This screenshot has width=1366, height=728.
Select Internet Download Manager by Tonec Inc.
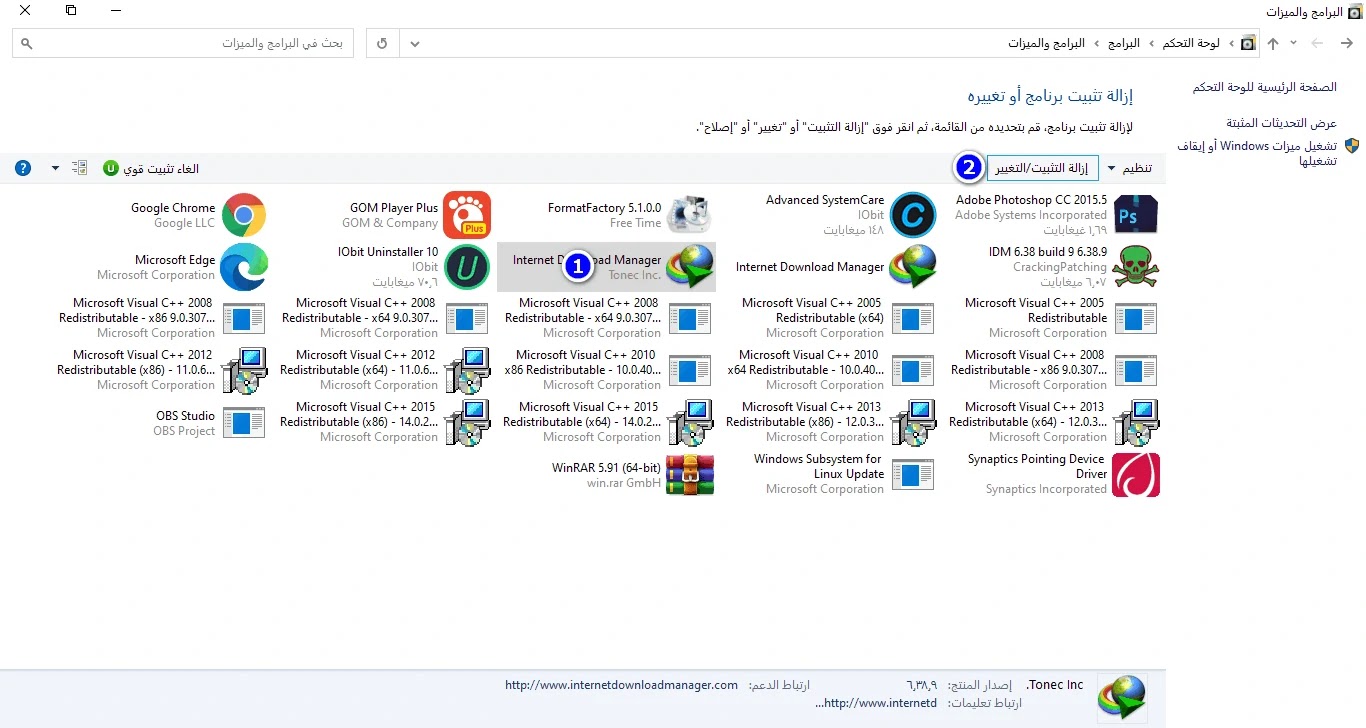(606, 267)
